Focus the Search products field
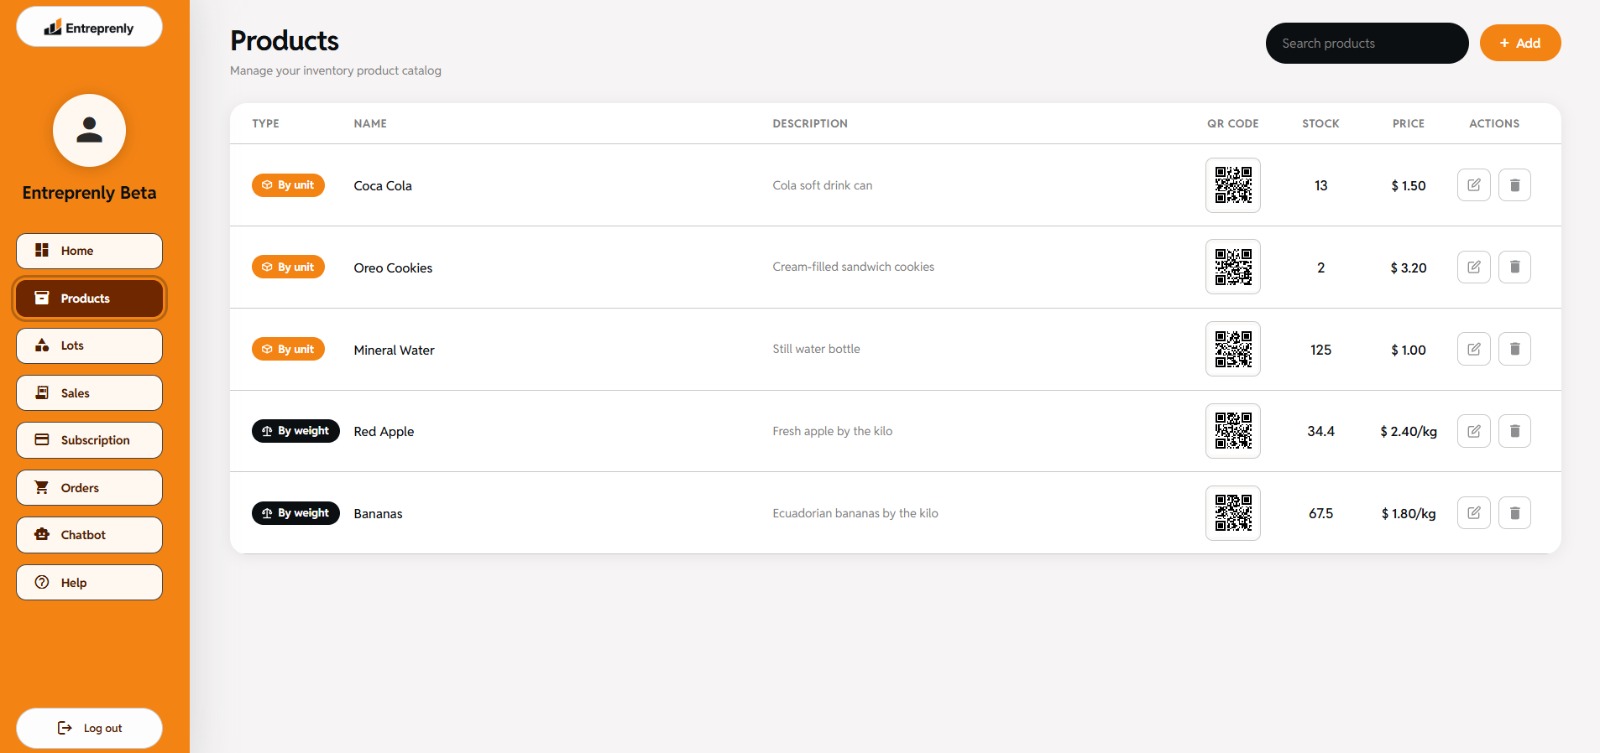Viewport: 1600px width, 753px height. [x=1367, y=43]
